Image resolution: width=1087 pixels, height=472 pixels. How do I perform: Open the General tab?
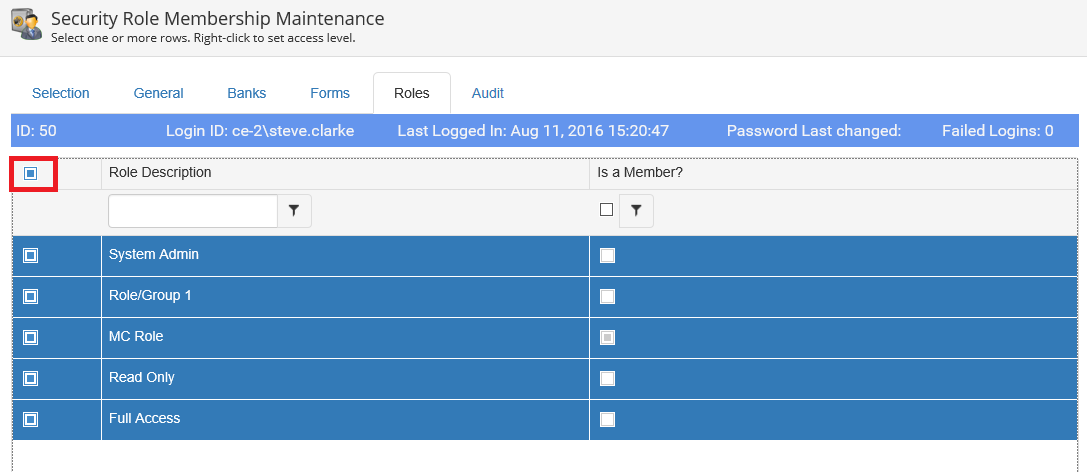159,93
